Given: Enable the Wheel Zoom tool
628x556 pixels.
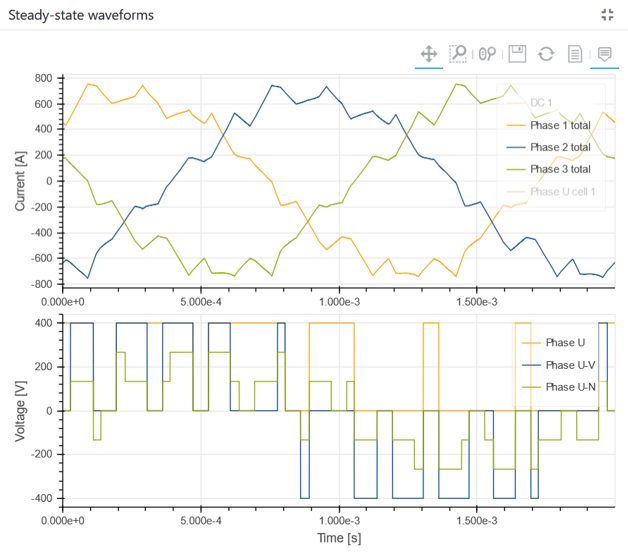Looking at the screenshot, I should tap(487, 53).
